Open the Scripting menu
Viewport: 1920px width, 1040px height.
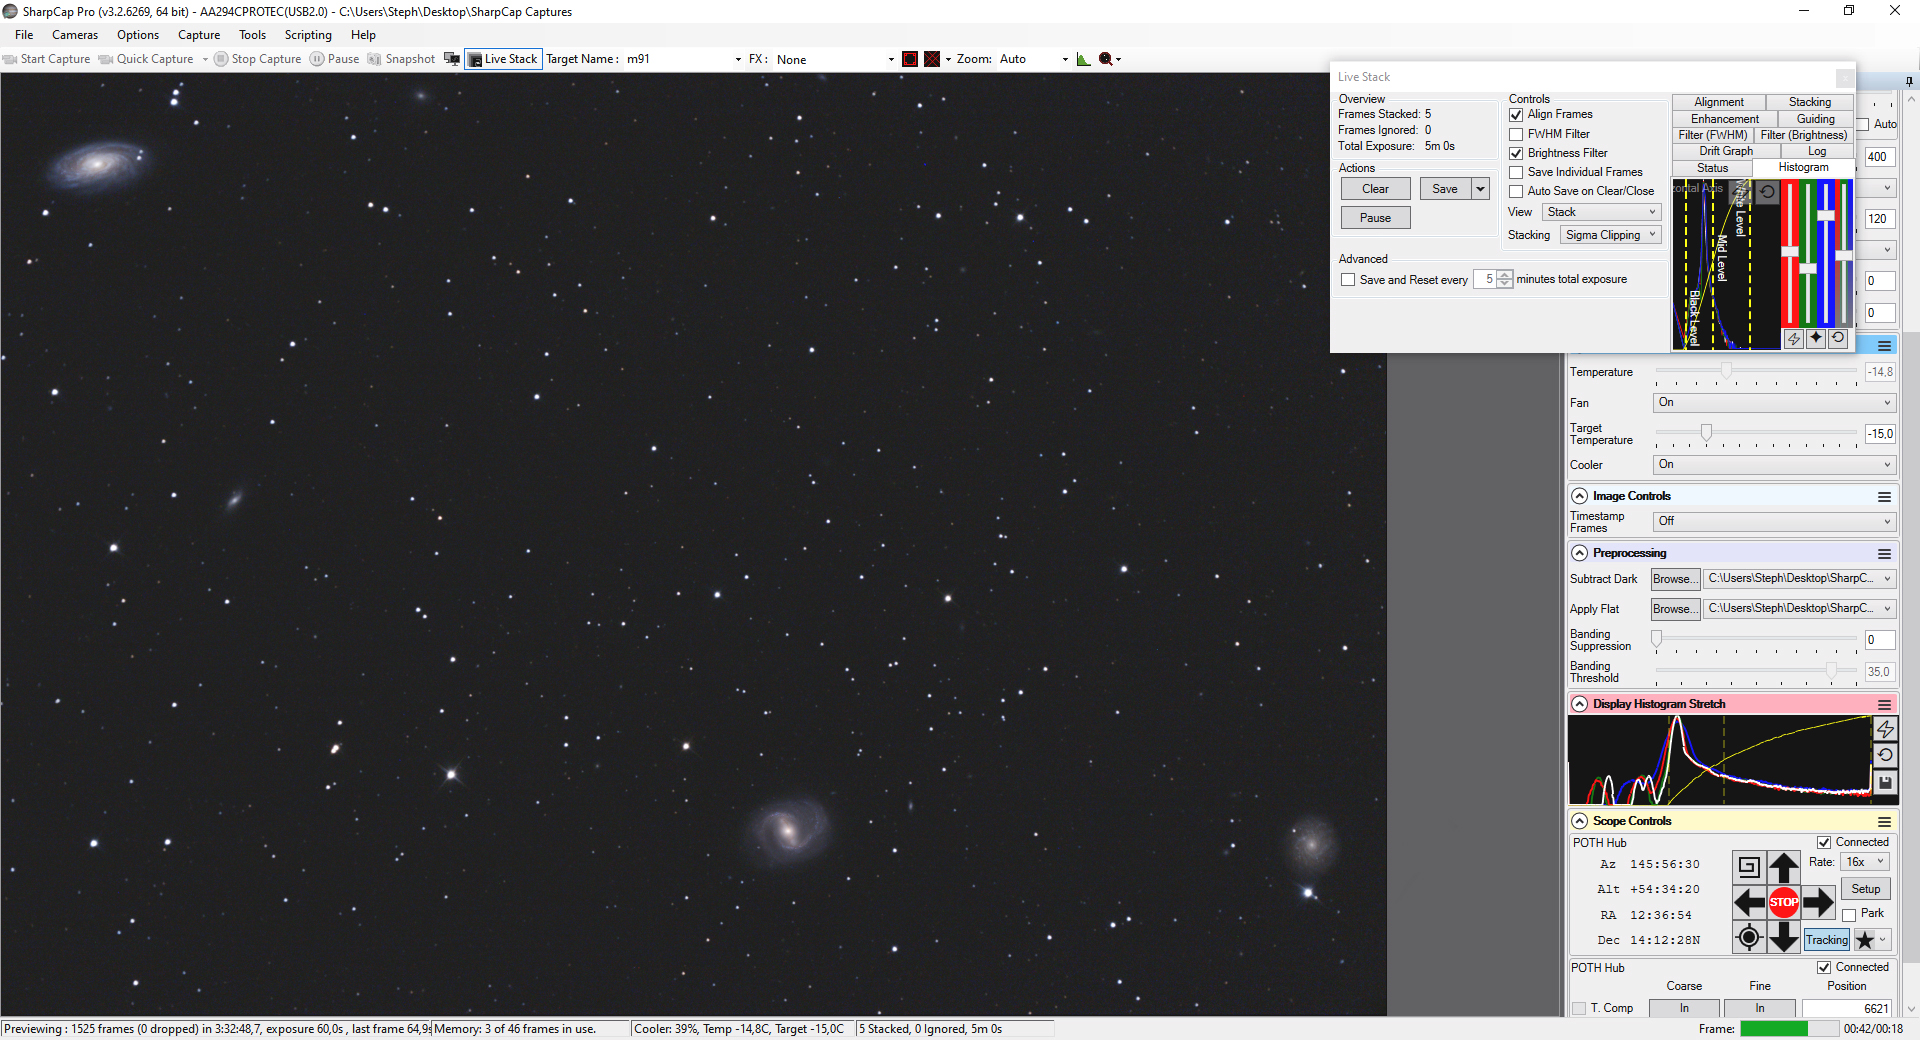click(x=308, y=35)
